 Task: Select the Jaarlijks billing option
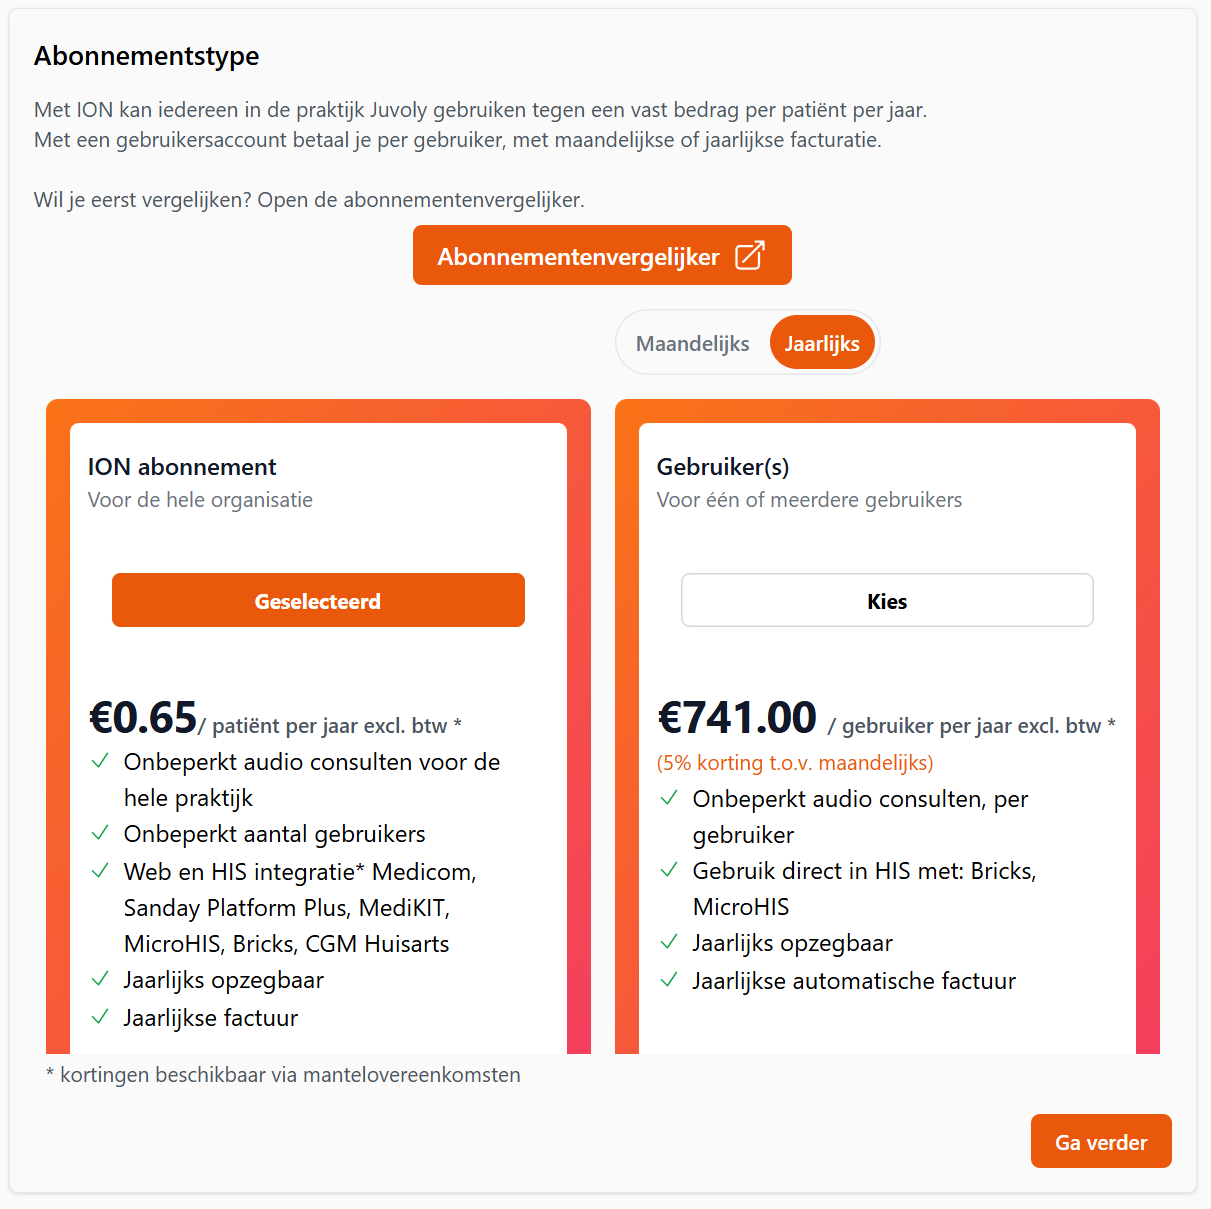(x=822, y=343)
